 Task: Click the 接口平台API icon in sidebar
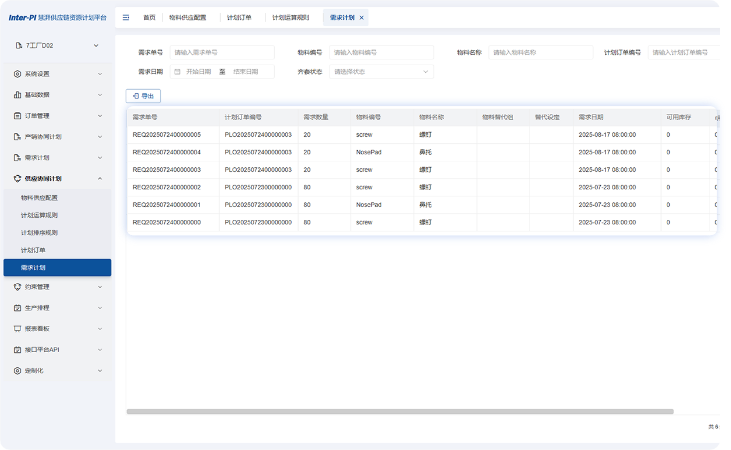(x=17, y=349)
